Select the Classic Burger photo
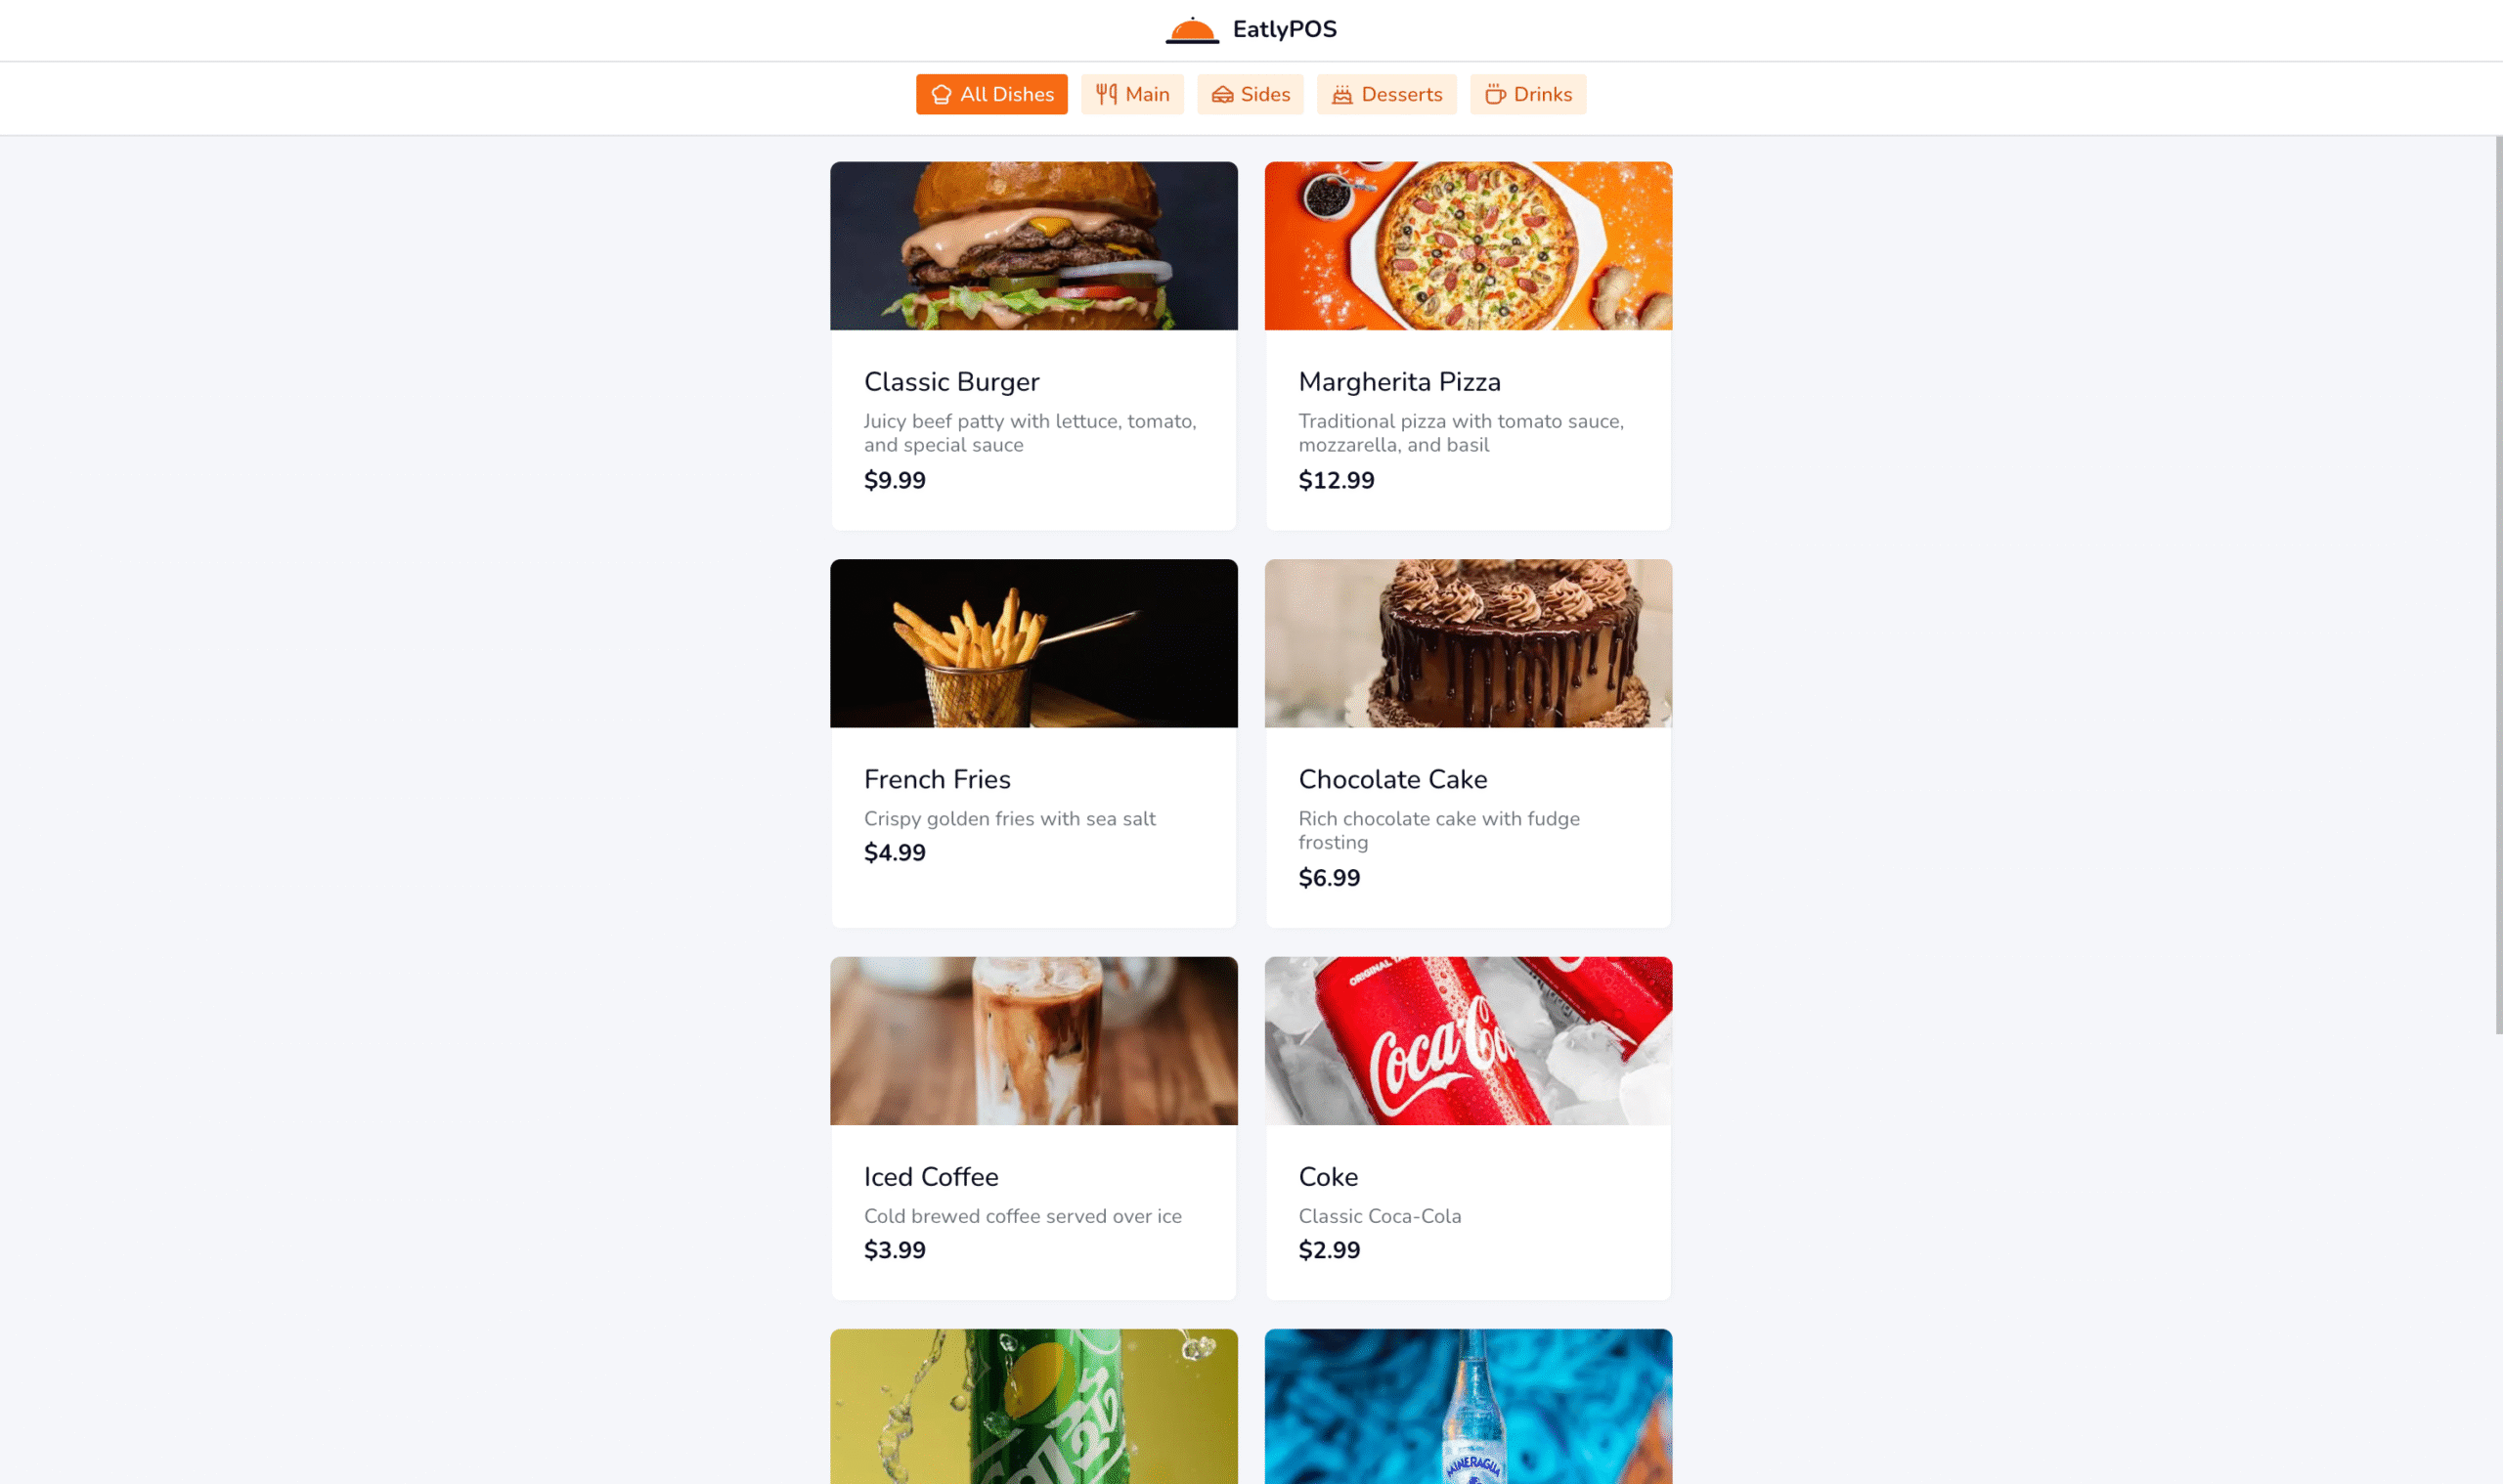Viewport: 2503px width, 1484px height. [x=1034, y=246]
